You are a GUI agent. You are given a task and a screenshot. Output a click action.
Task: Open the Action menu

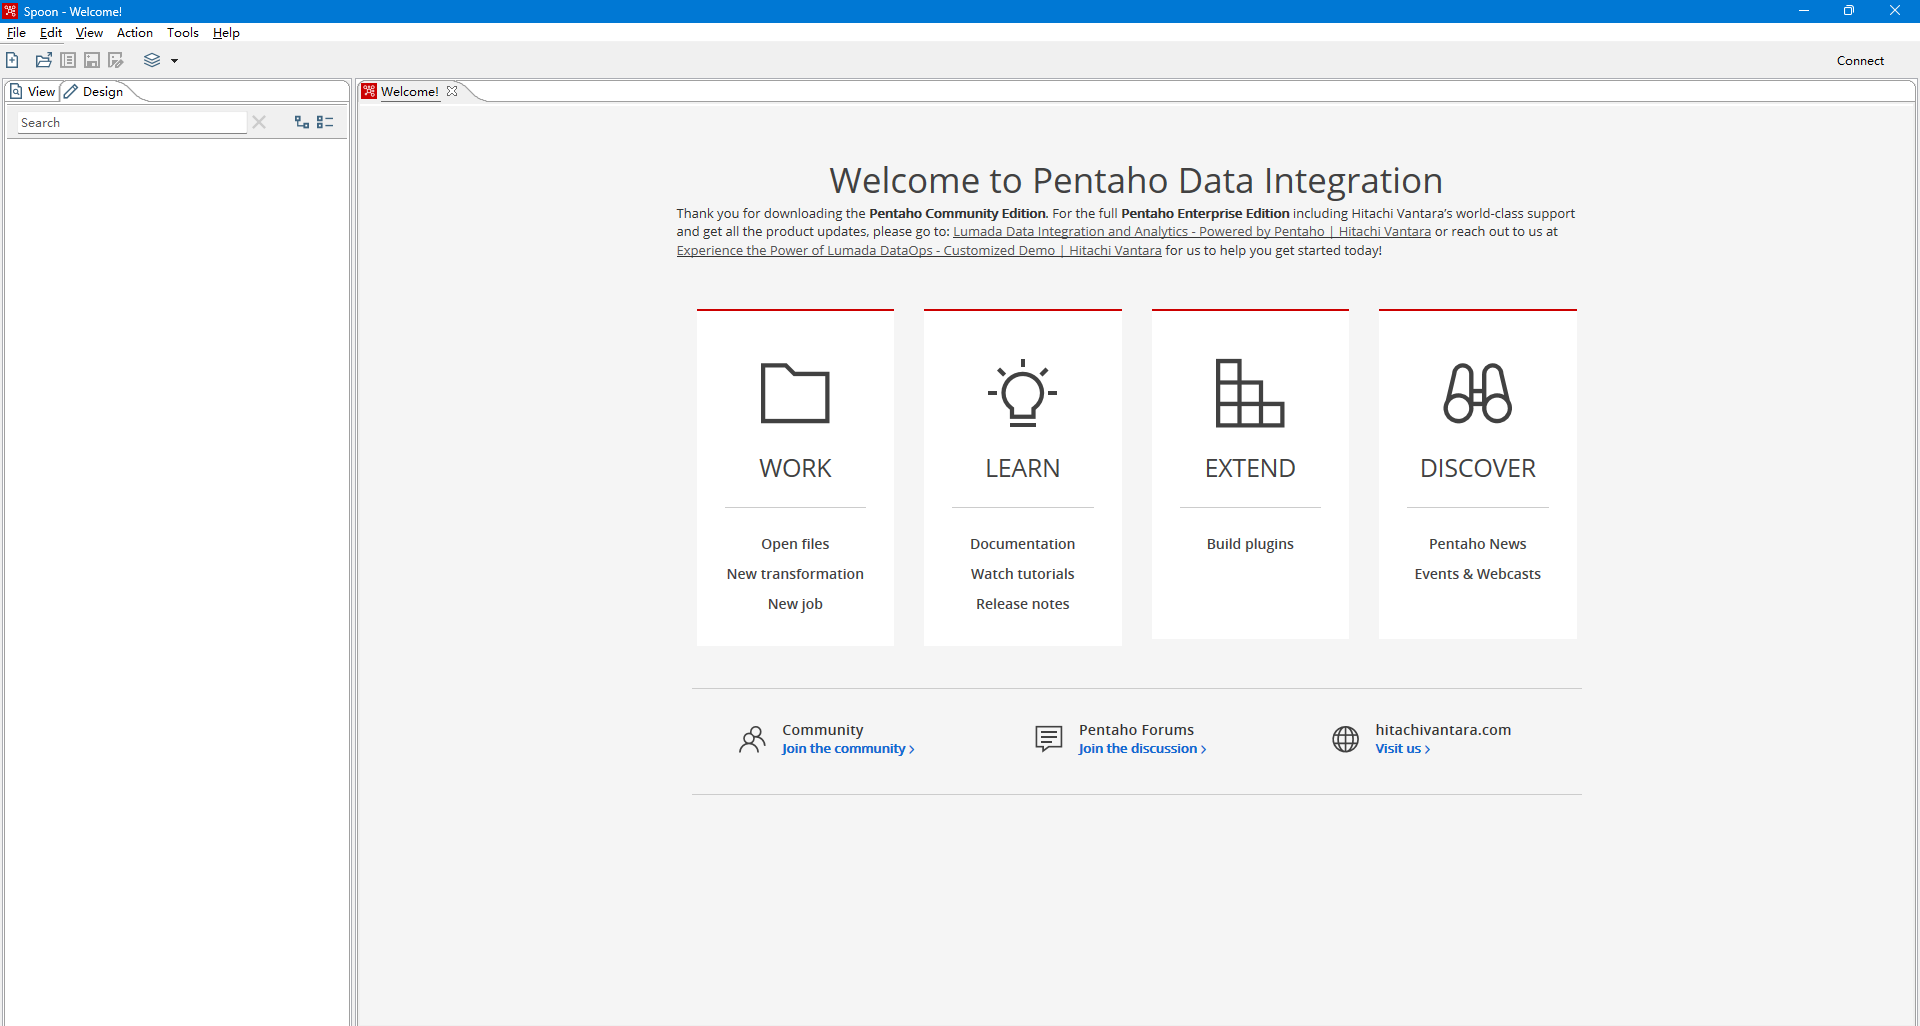[135, 32]
